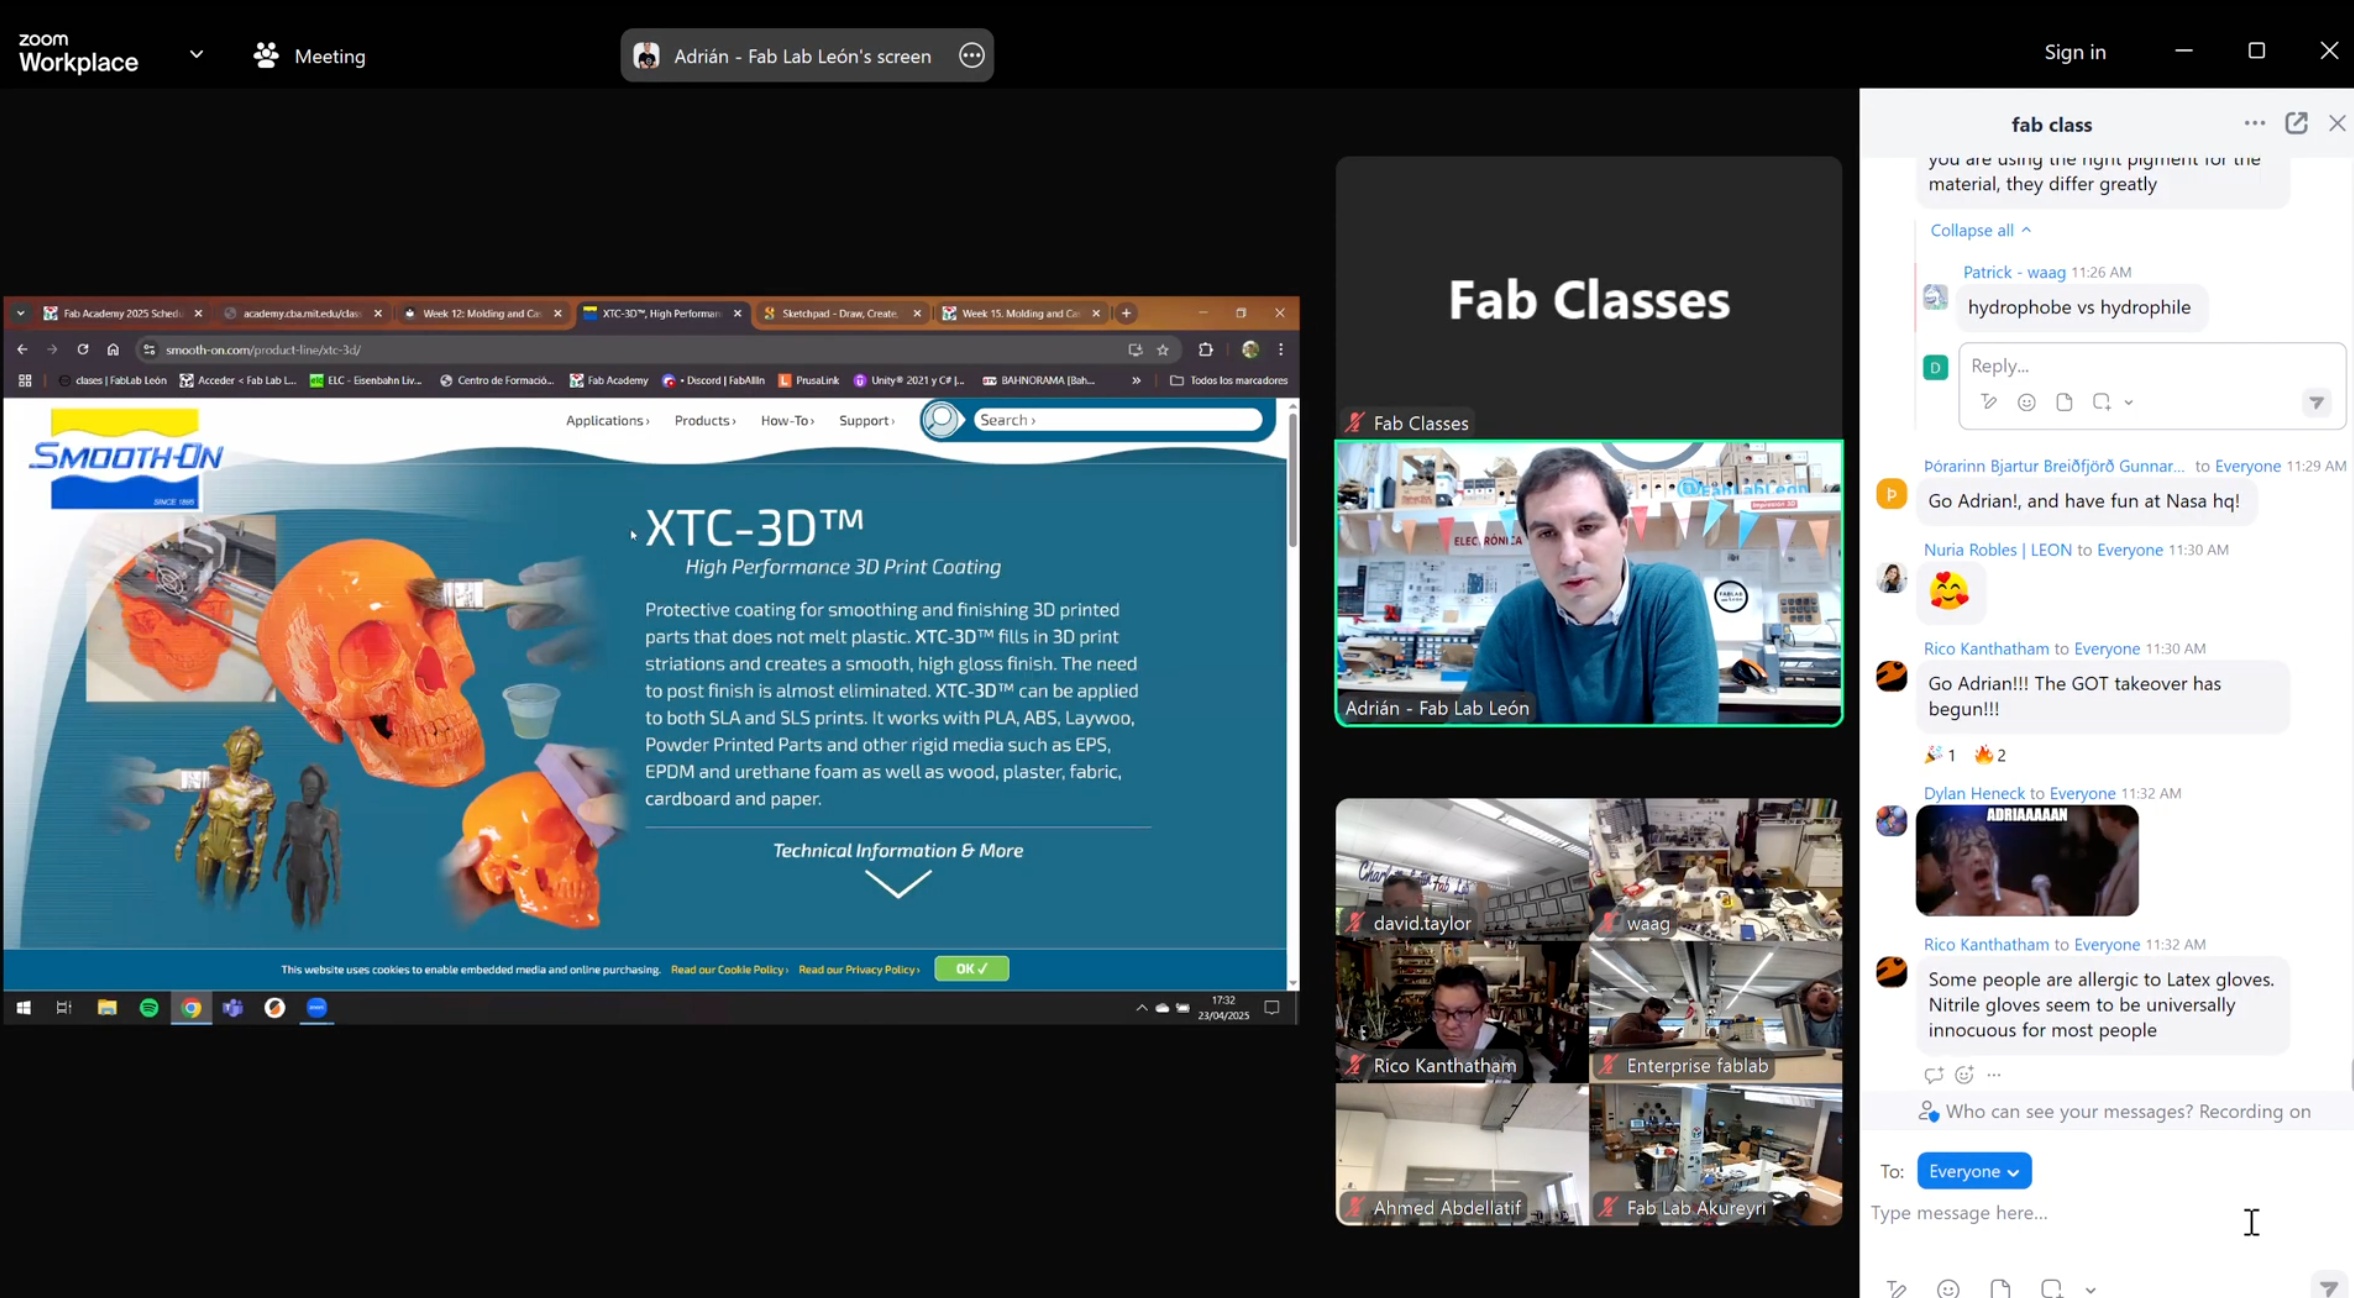
Task: Switch to Fab Academy 2025 Schedule tab
Action: (122, 313)
